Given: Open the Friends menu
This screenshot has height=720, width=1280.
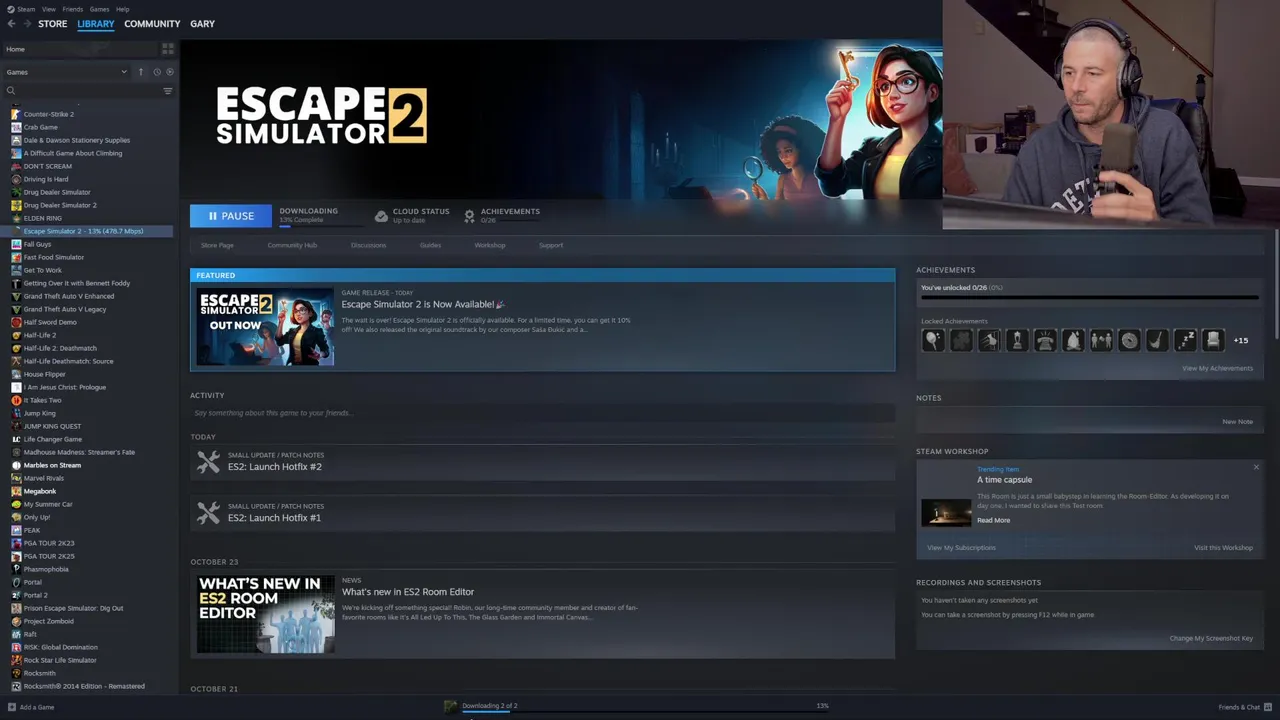Looking at the screenshot, I should pos(73,9).
